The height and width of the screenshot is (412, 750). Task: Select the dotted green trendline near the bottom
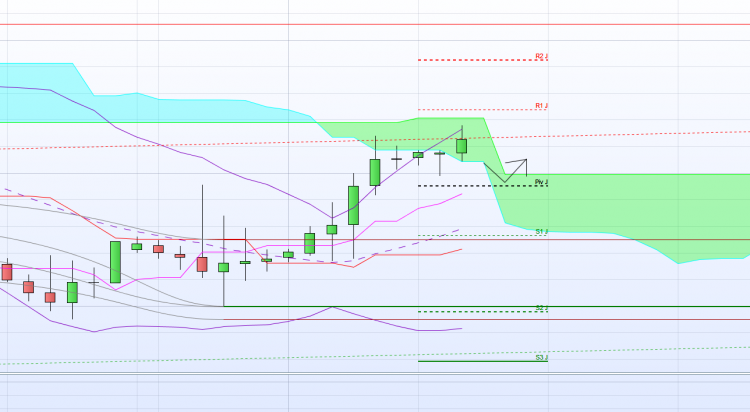[x=375, y=356]
